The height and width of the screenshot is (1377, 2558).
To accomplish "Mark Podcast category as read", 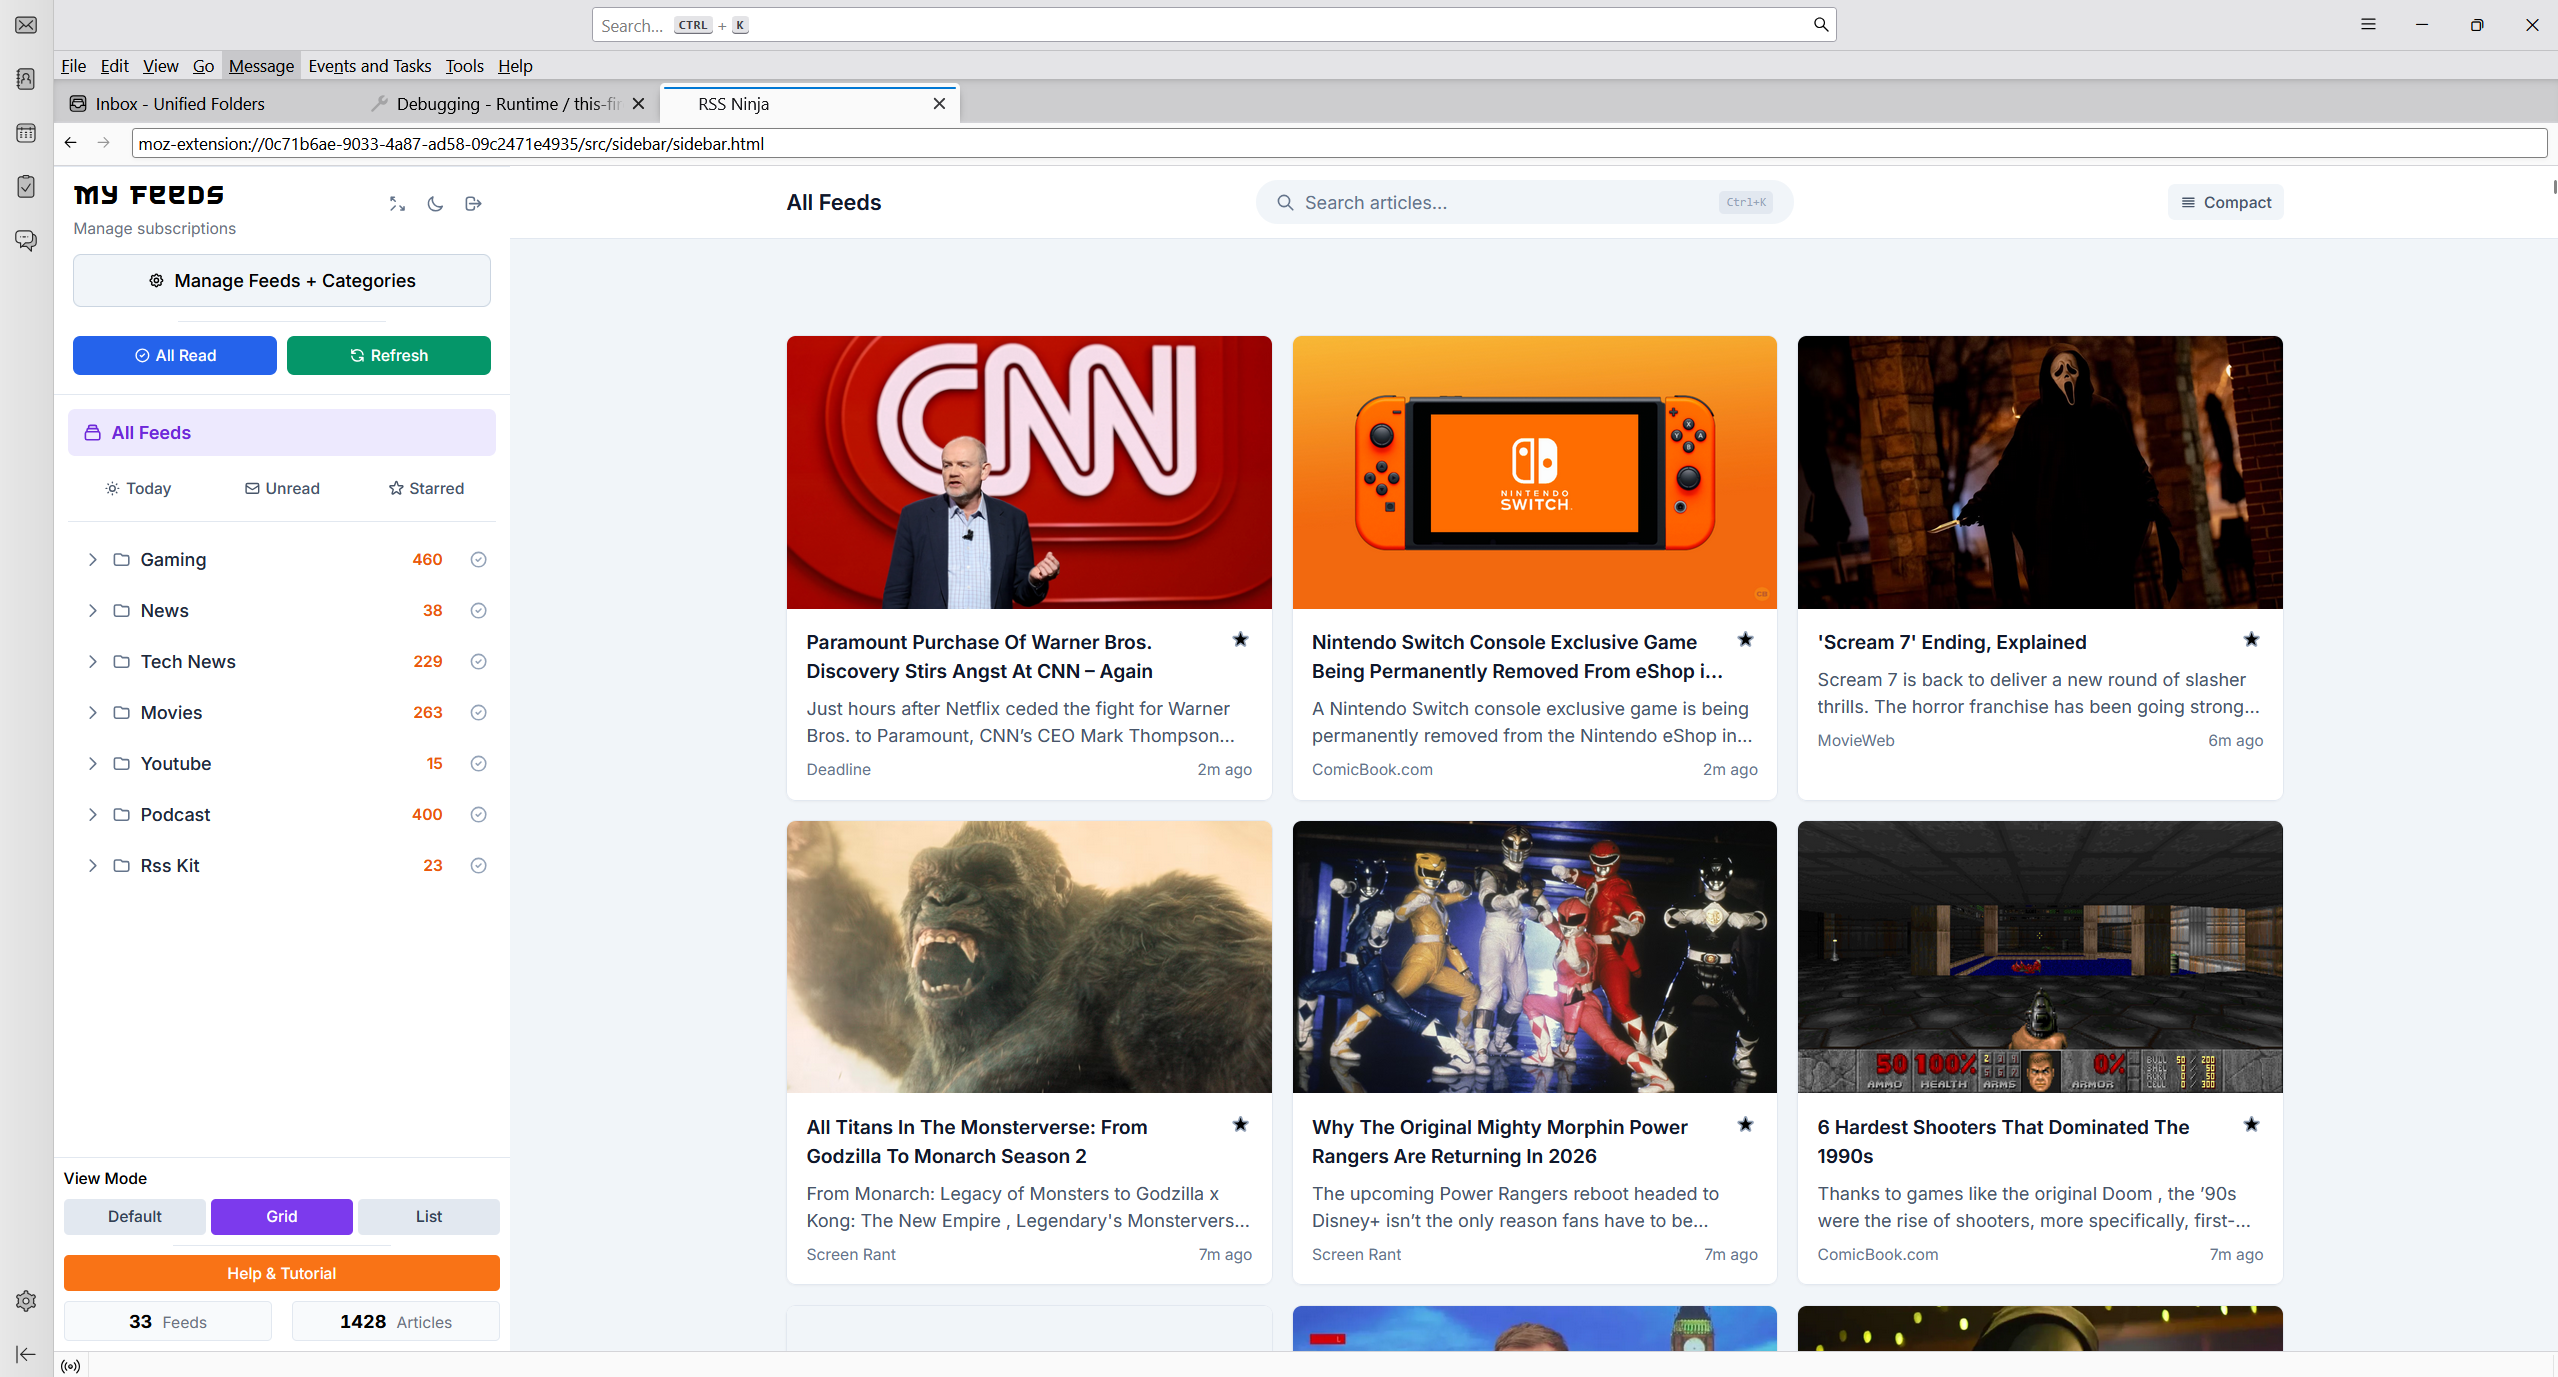I will click(x=478, y=815).
